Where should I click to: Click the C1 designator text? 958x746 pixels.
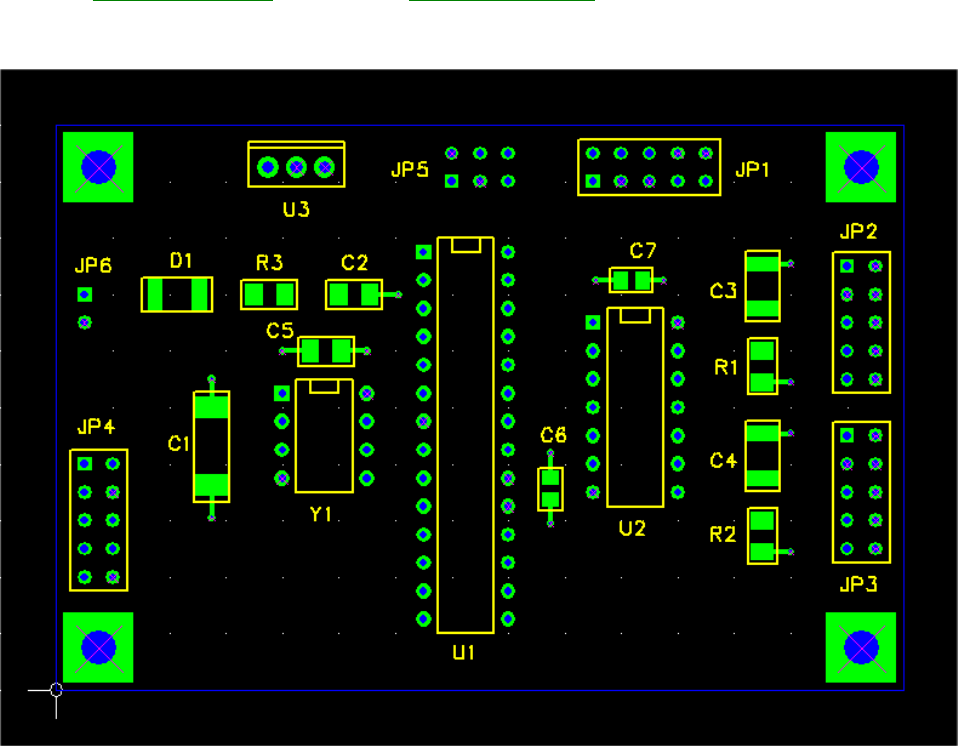[178, 444]
